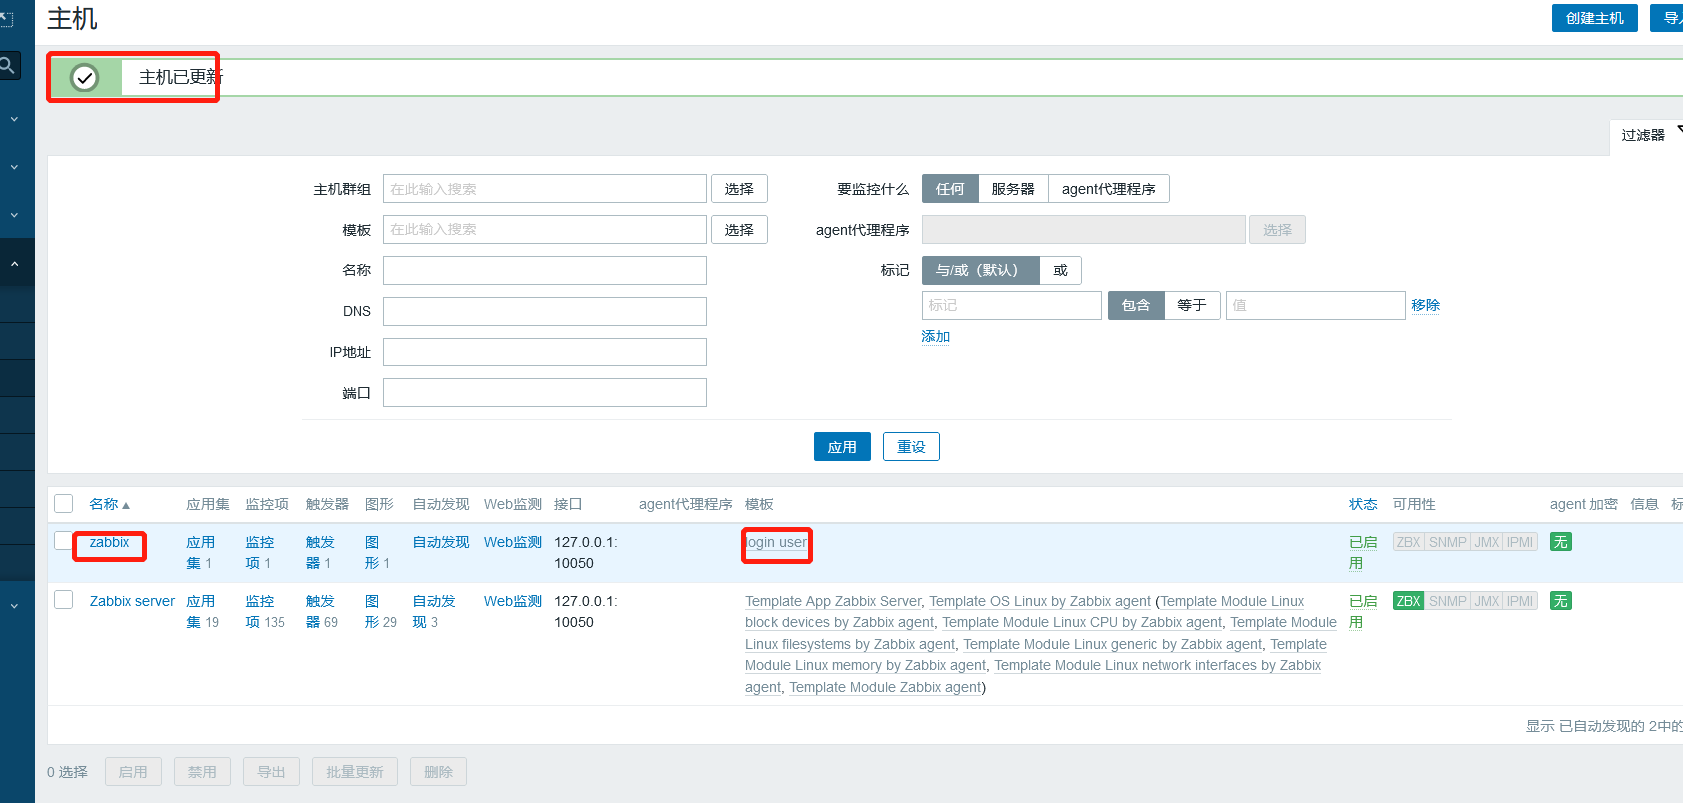Click SNMP badge of zabbix host
The image size is (1683, 803).
coord(1447,542)
